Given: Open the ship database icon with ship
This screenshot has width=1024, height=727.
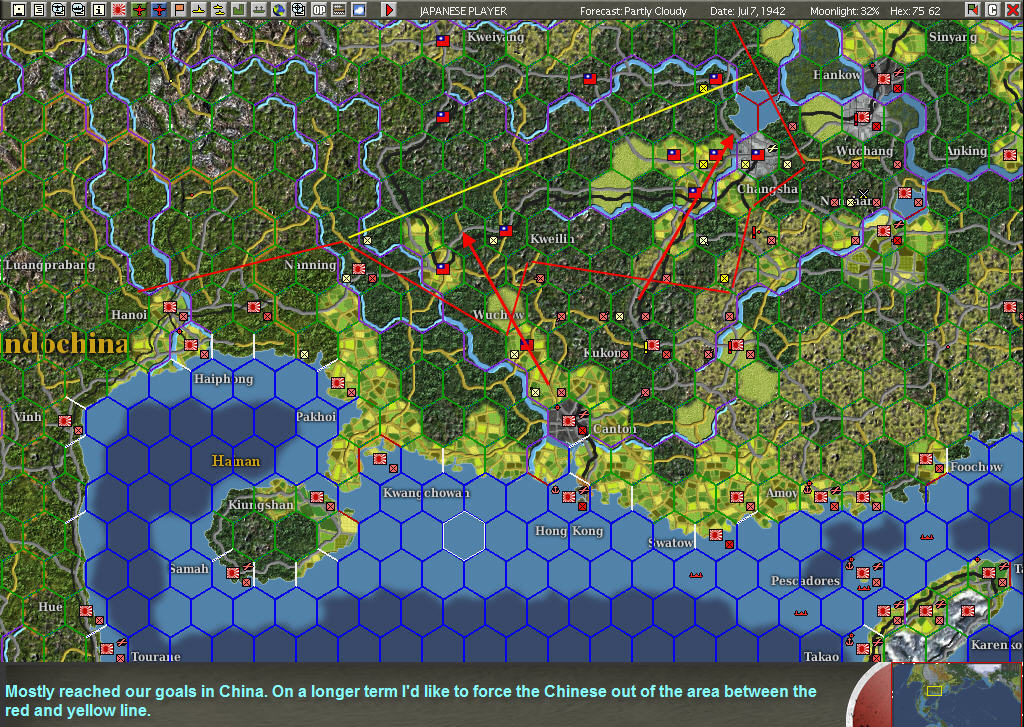Looking at the screenshot, I should [79, 10].
